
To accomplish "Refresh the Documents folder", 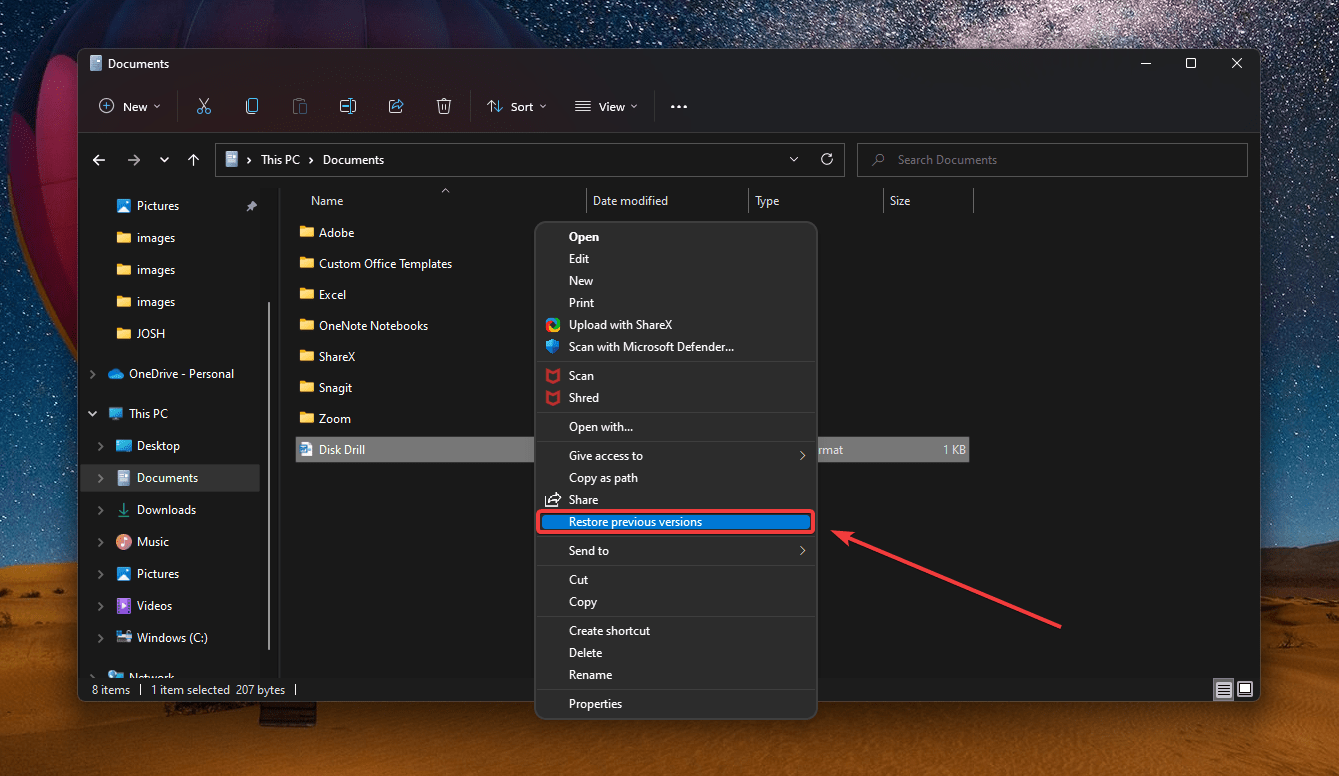I will (827, 159).
